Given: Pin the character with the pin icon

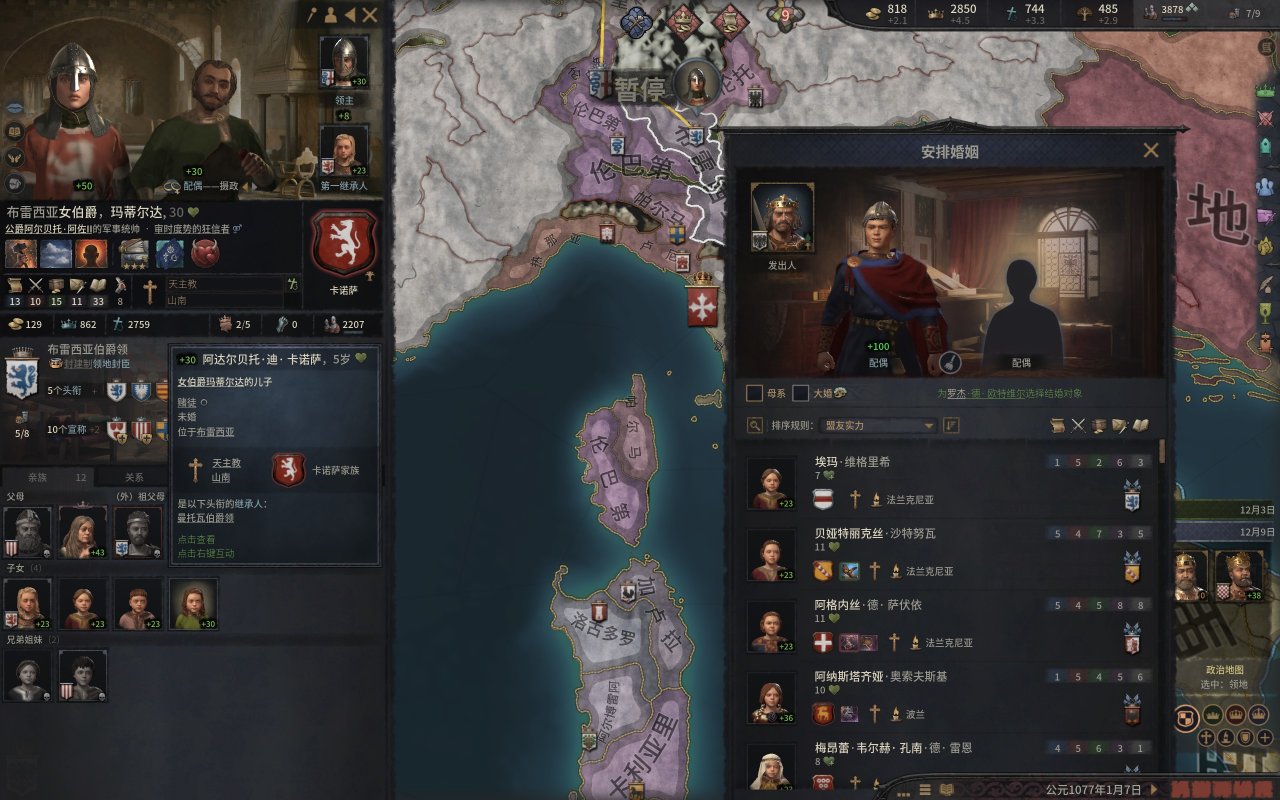Looking at the screenshot, I should point(311,15).
